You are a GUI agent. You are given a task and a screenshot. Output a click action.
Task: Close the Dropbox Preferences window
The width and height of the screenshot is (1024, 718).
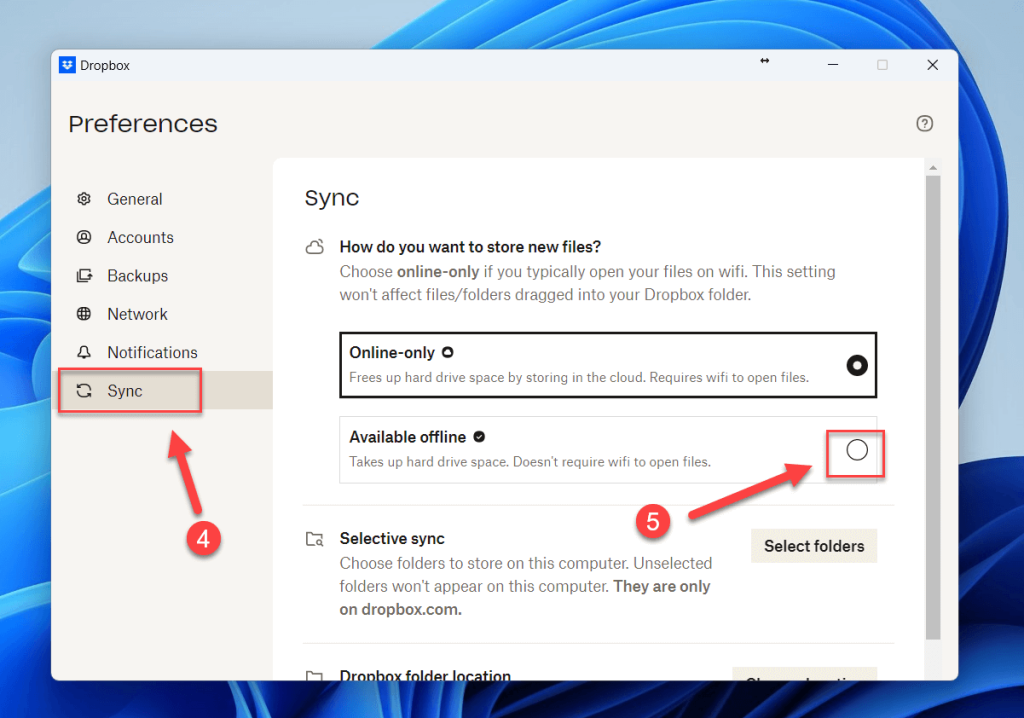tap(933, 65)
